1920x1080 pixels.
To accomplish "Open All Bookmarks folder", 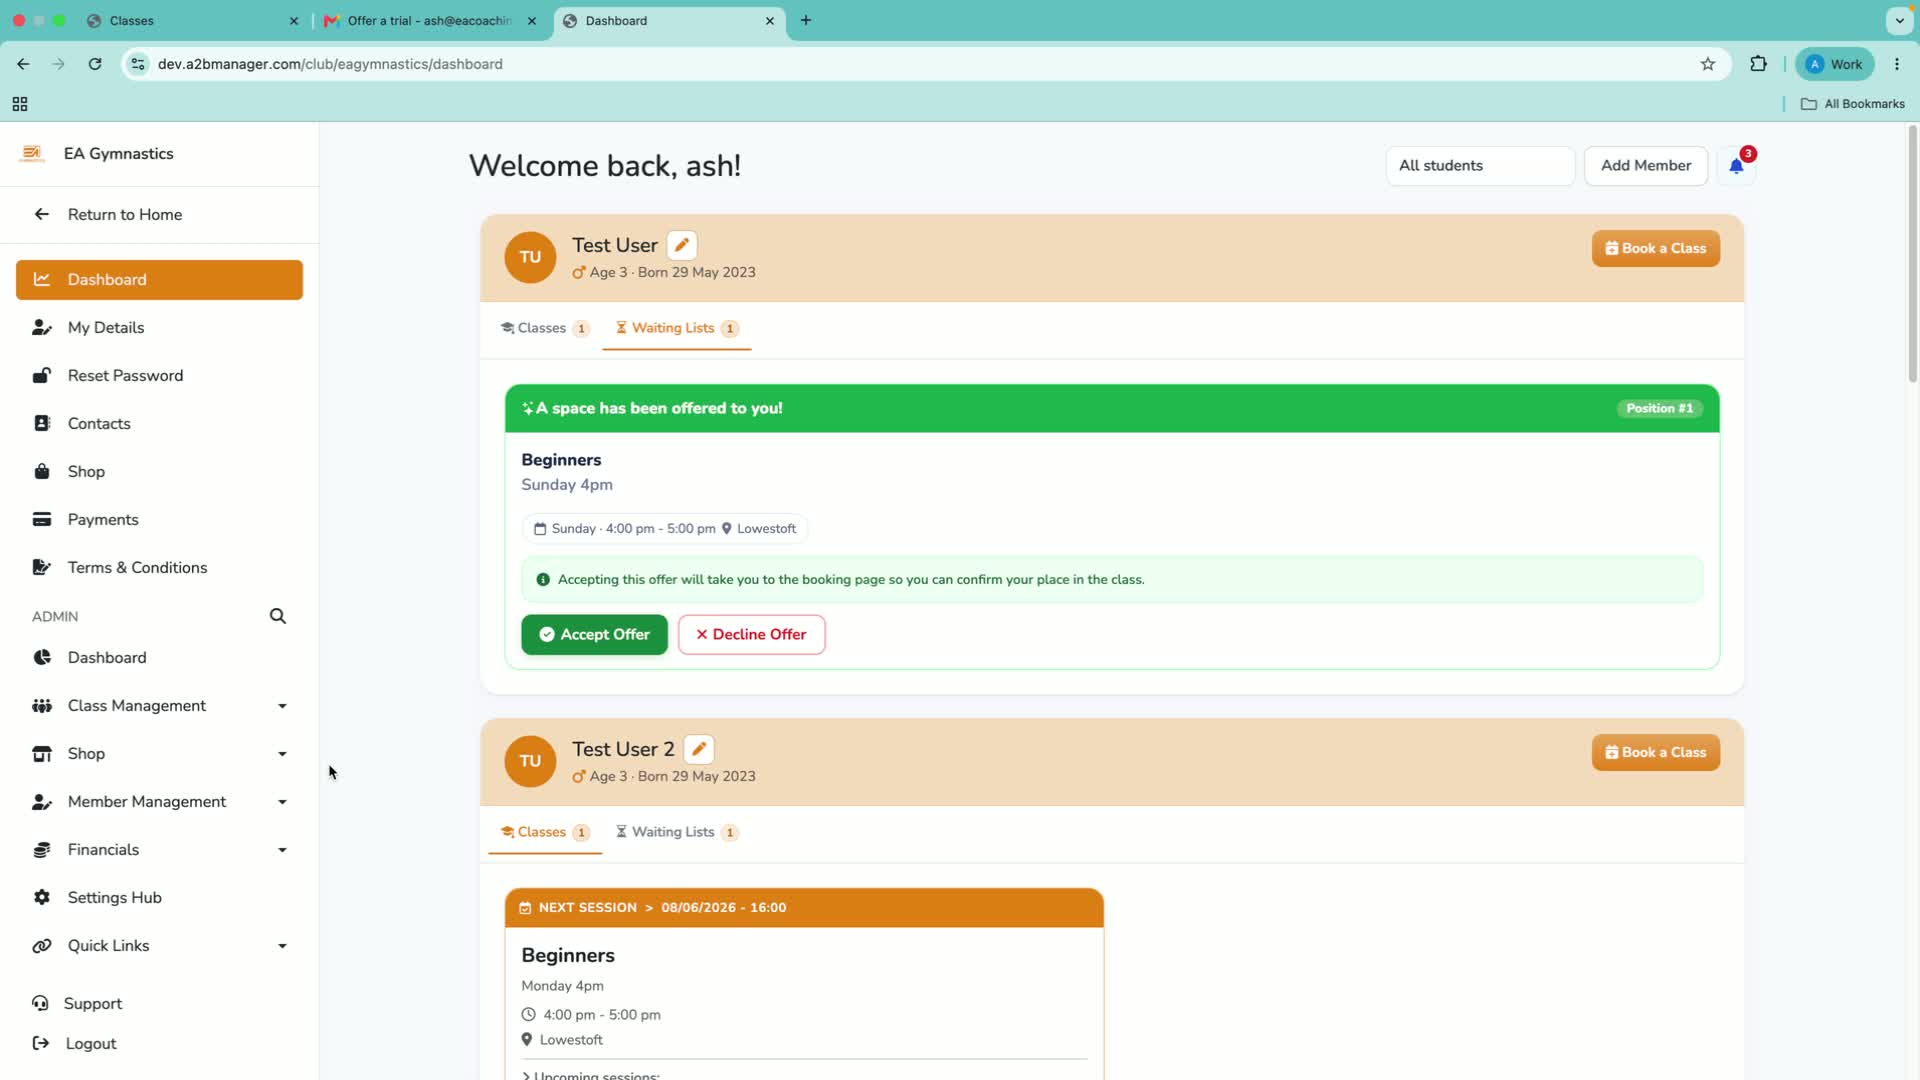I will point(1853,104).
